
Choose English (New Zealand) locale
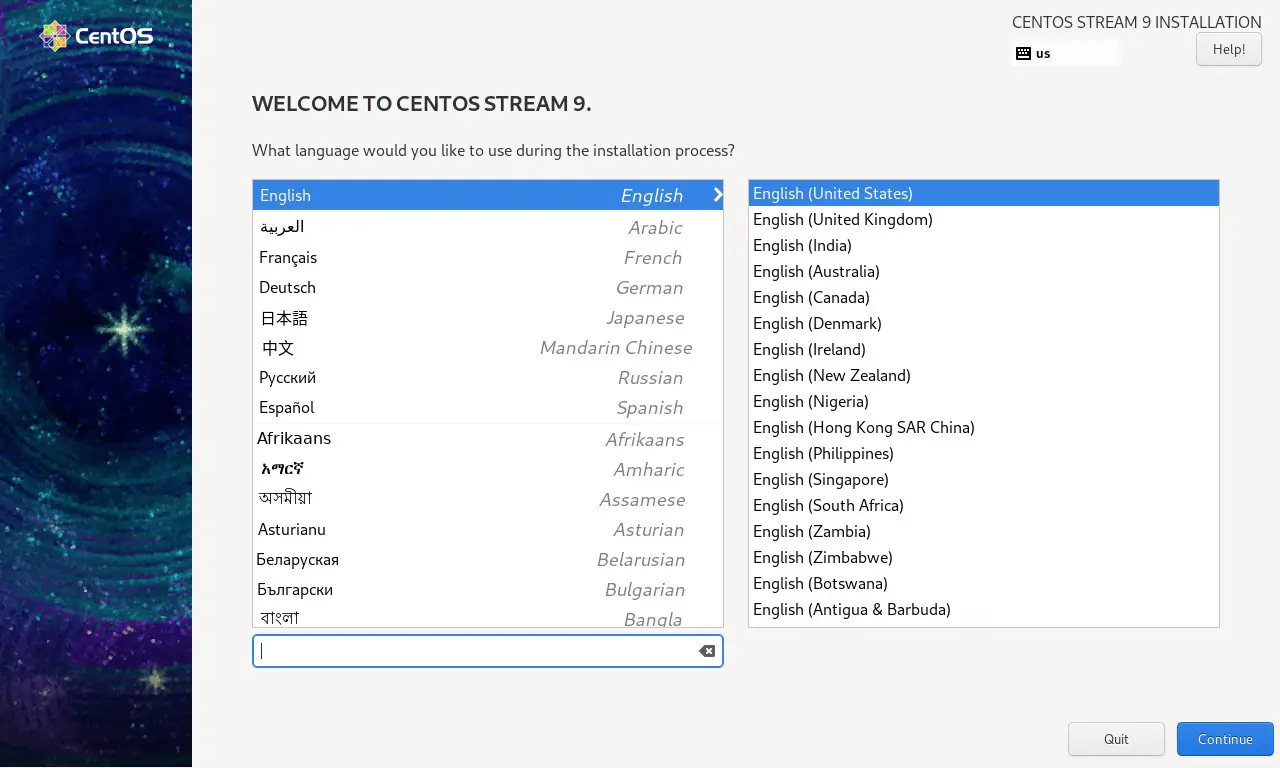[x=984, y=375]
